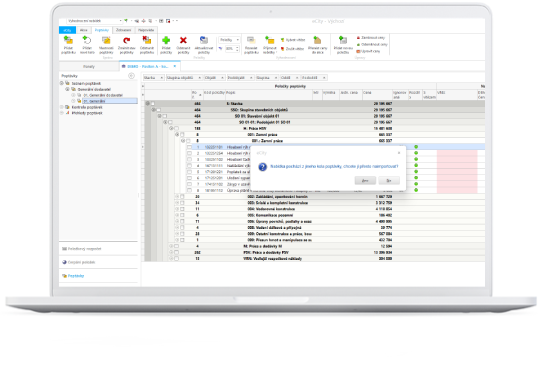
Task: Open the Položky combo box in the ribbon
Action: (229, 40)
